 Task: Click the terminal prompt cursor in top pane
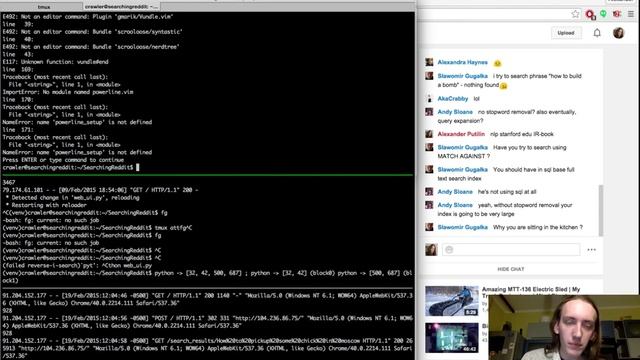click(x=138, y=167)
